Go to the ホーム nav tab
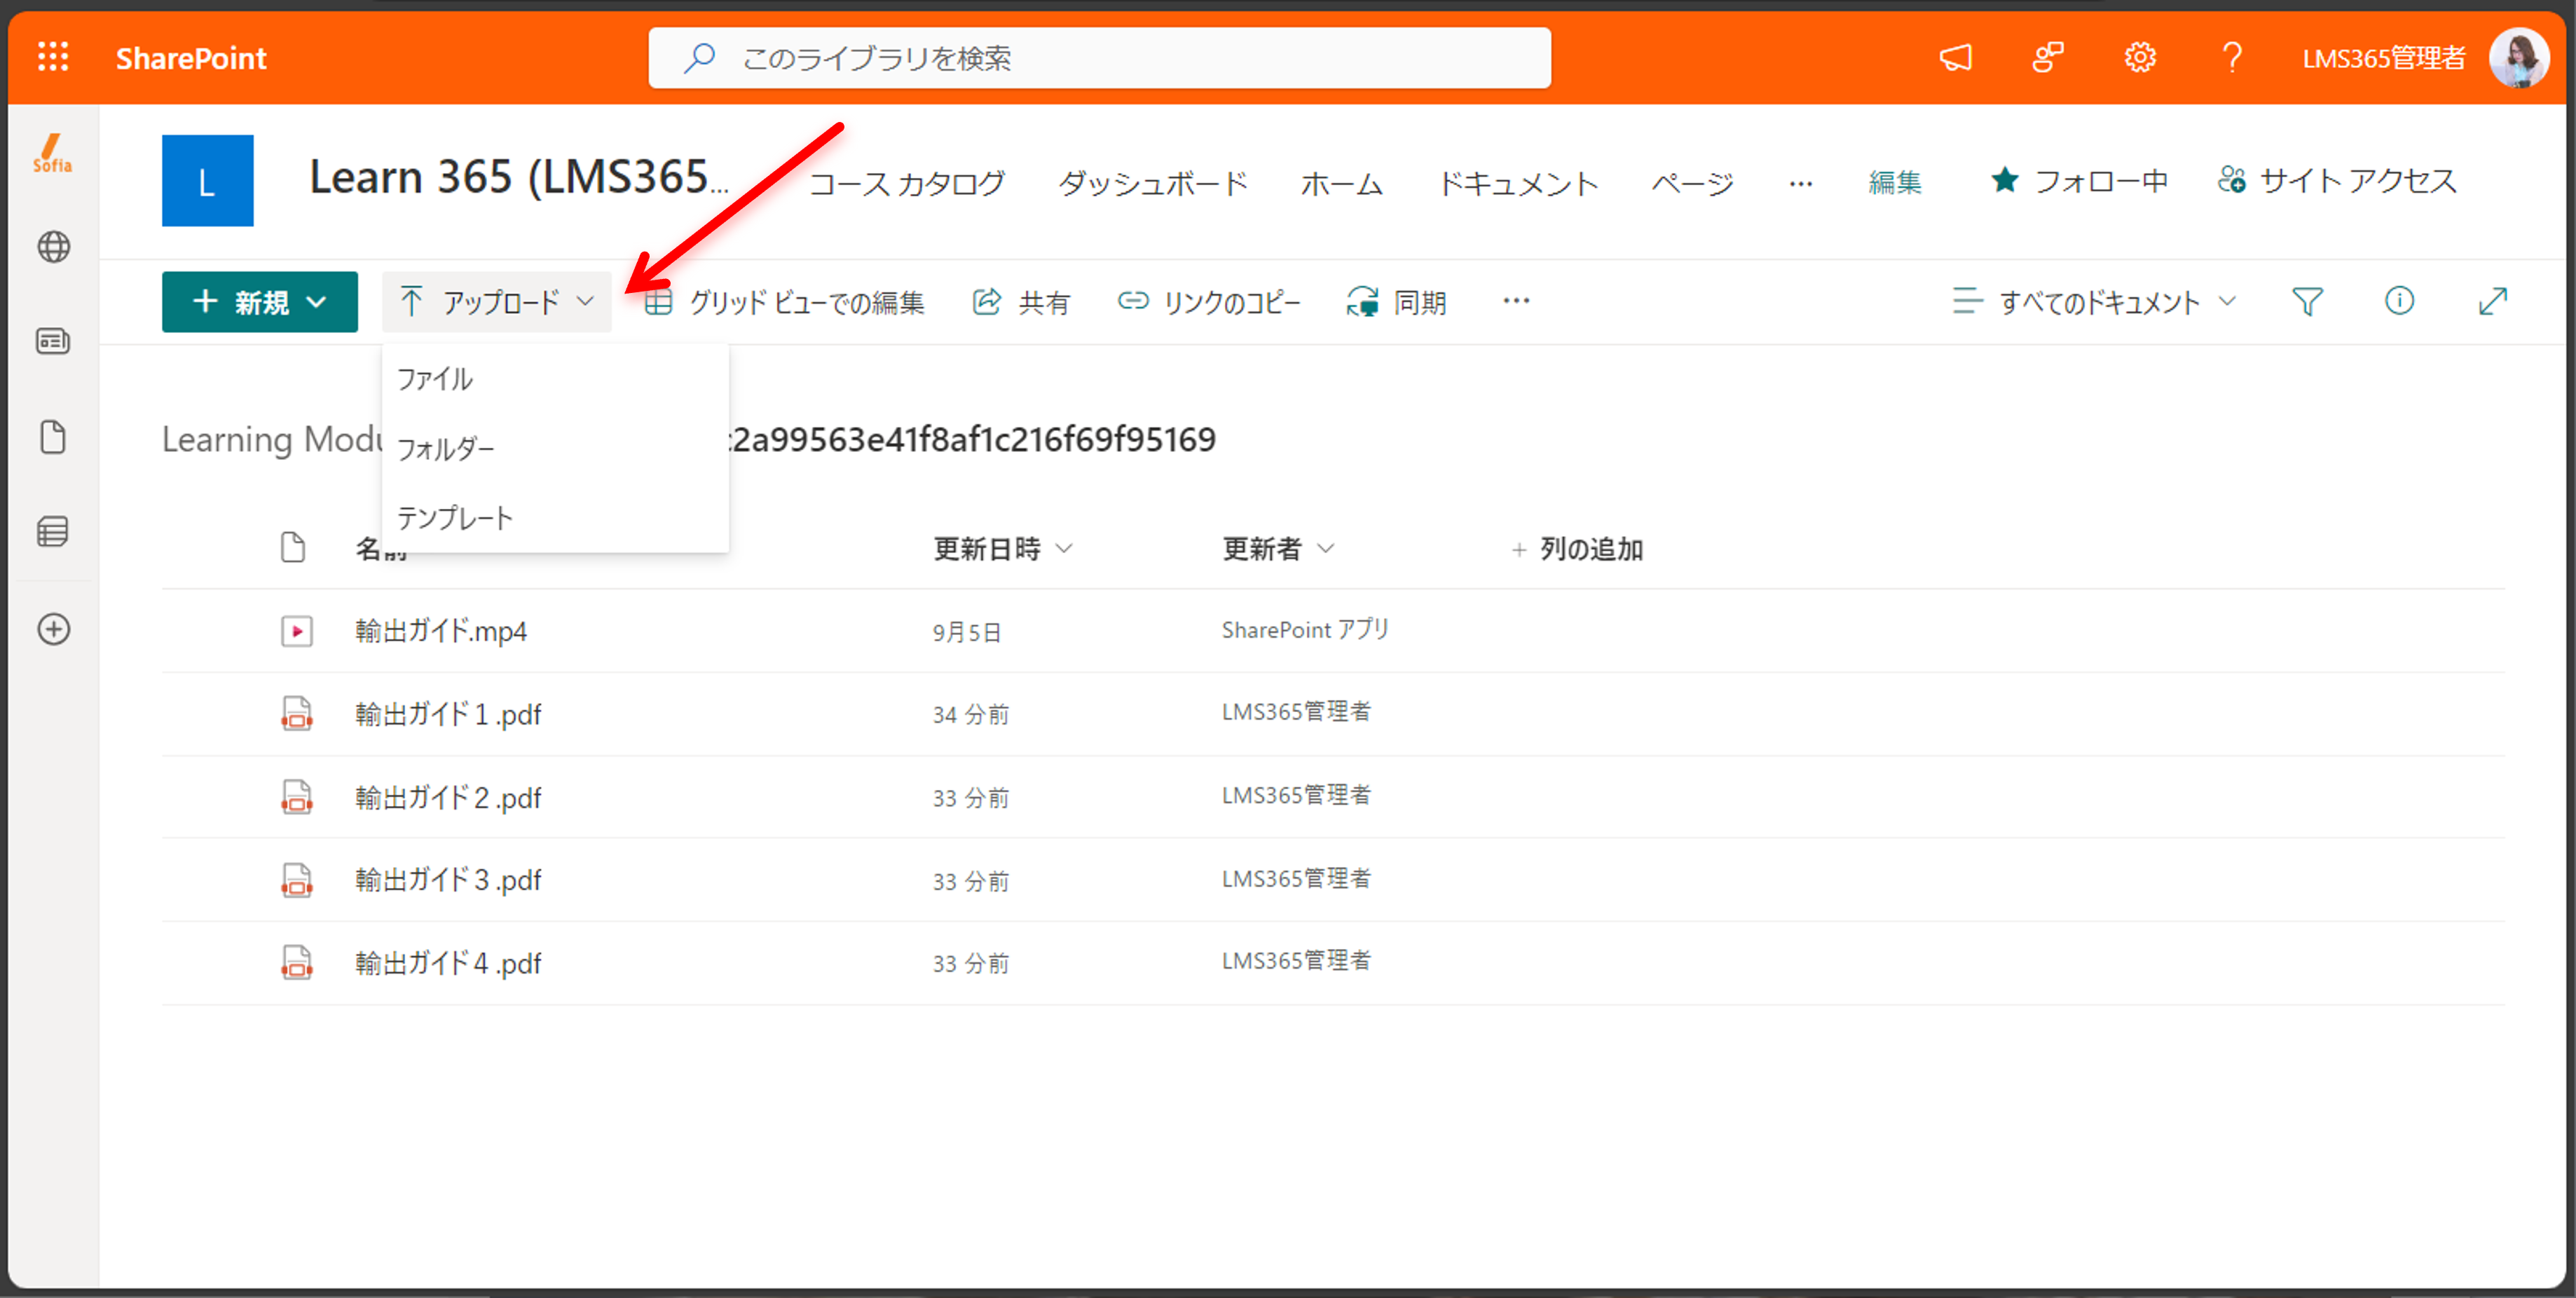2576x1298 pixels. tap(1342, 183)
